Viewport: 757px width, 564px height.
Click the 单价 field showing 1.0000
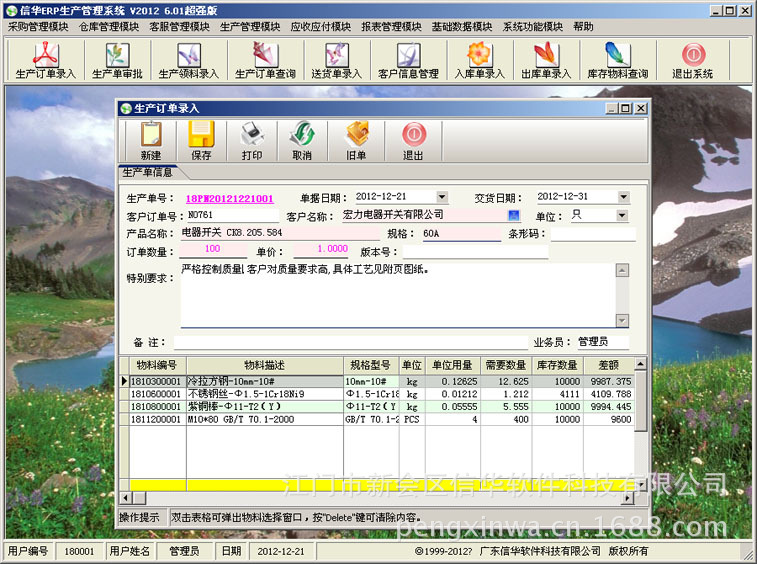[x=322, y=249]
